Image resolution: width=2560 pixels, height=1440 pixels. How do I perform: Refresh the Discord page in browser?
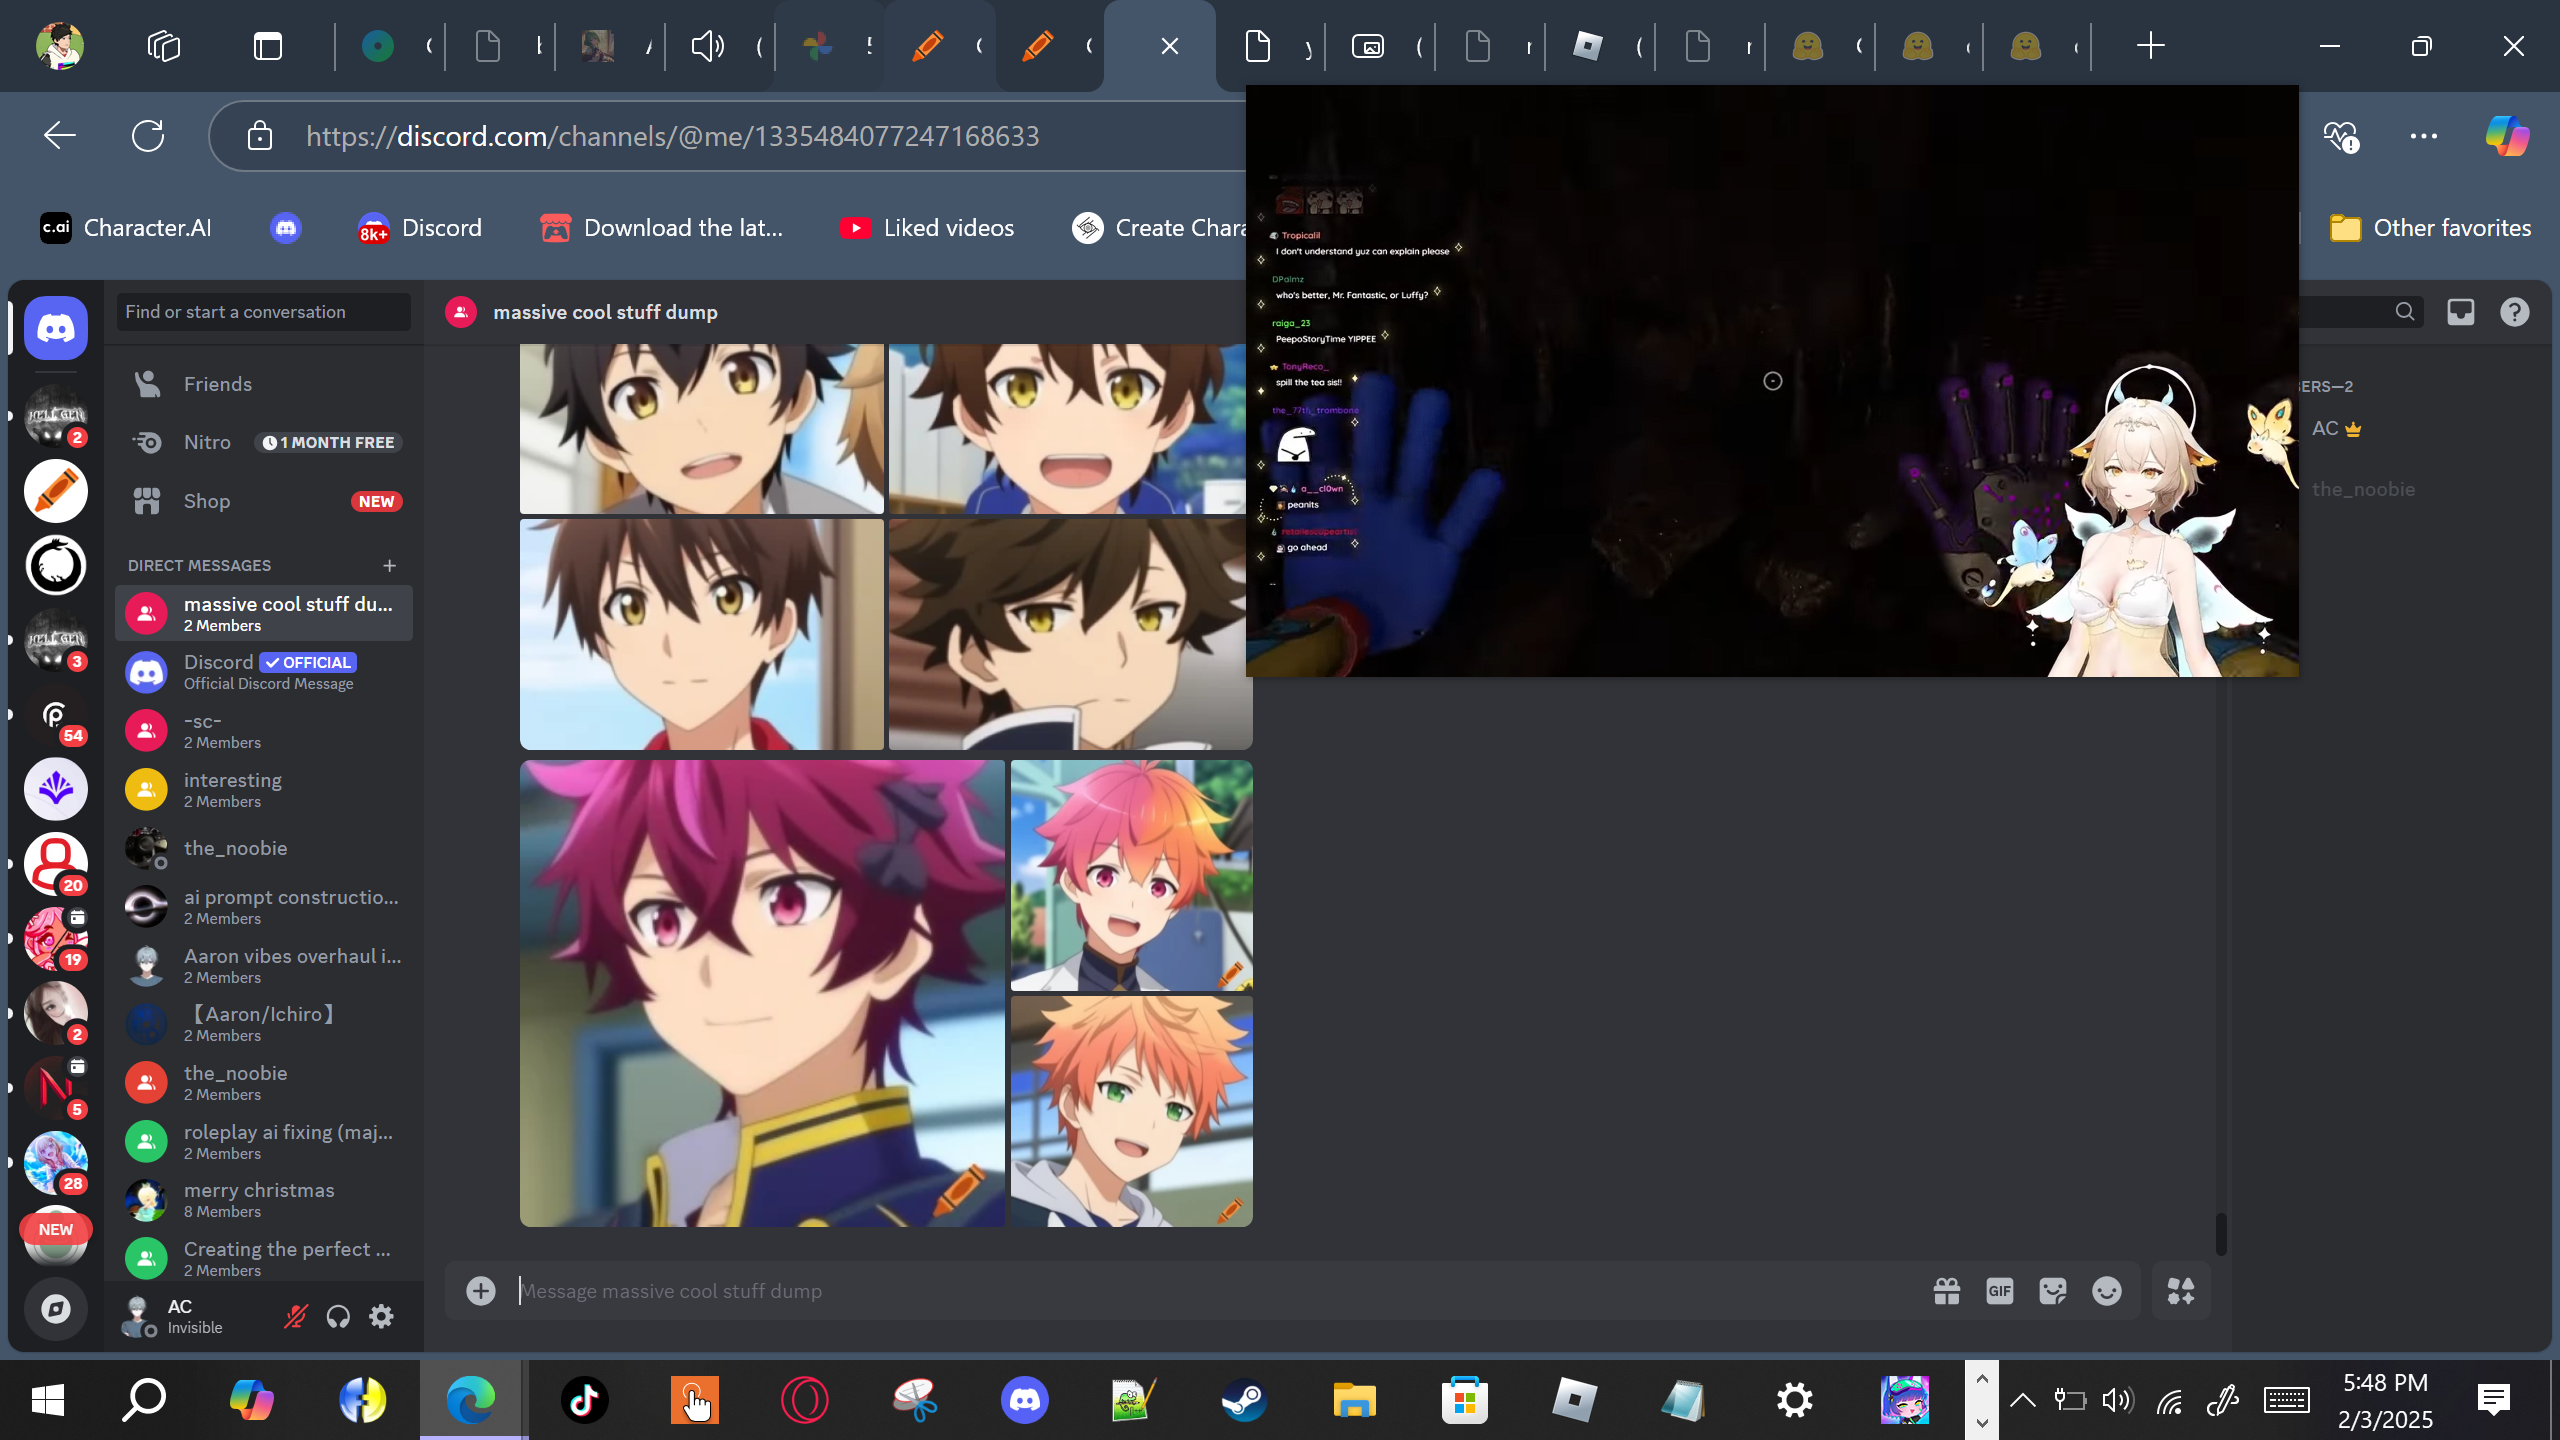(x=148, y=136)
